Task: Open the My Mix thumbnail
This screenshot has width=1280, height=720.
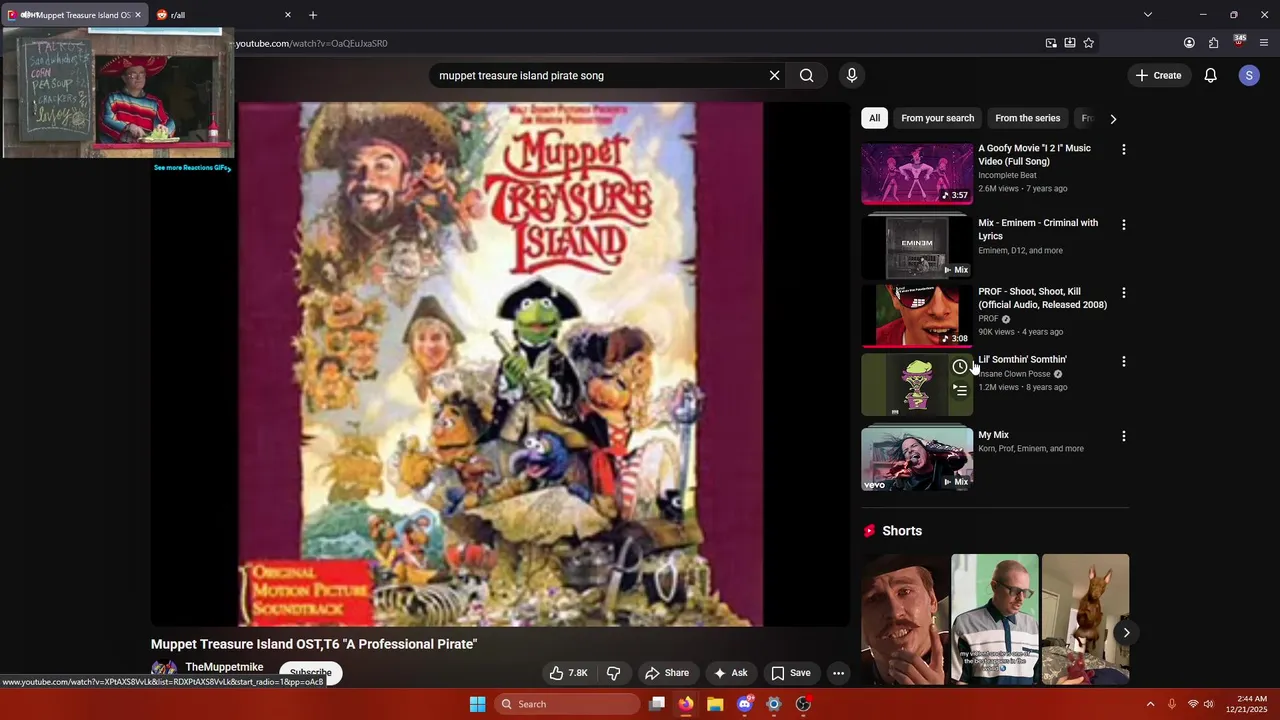Action: (x=917, y=459)
